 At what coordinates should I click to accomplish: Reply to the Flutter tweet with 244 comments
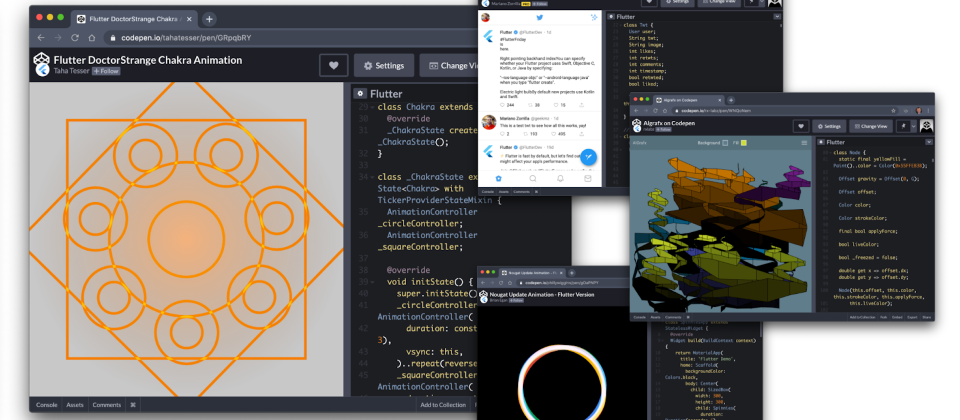(x=503, y=105)
